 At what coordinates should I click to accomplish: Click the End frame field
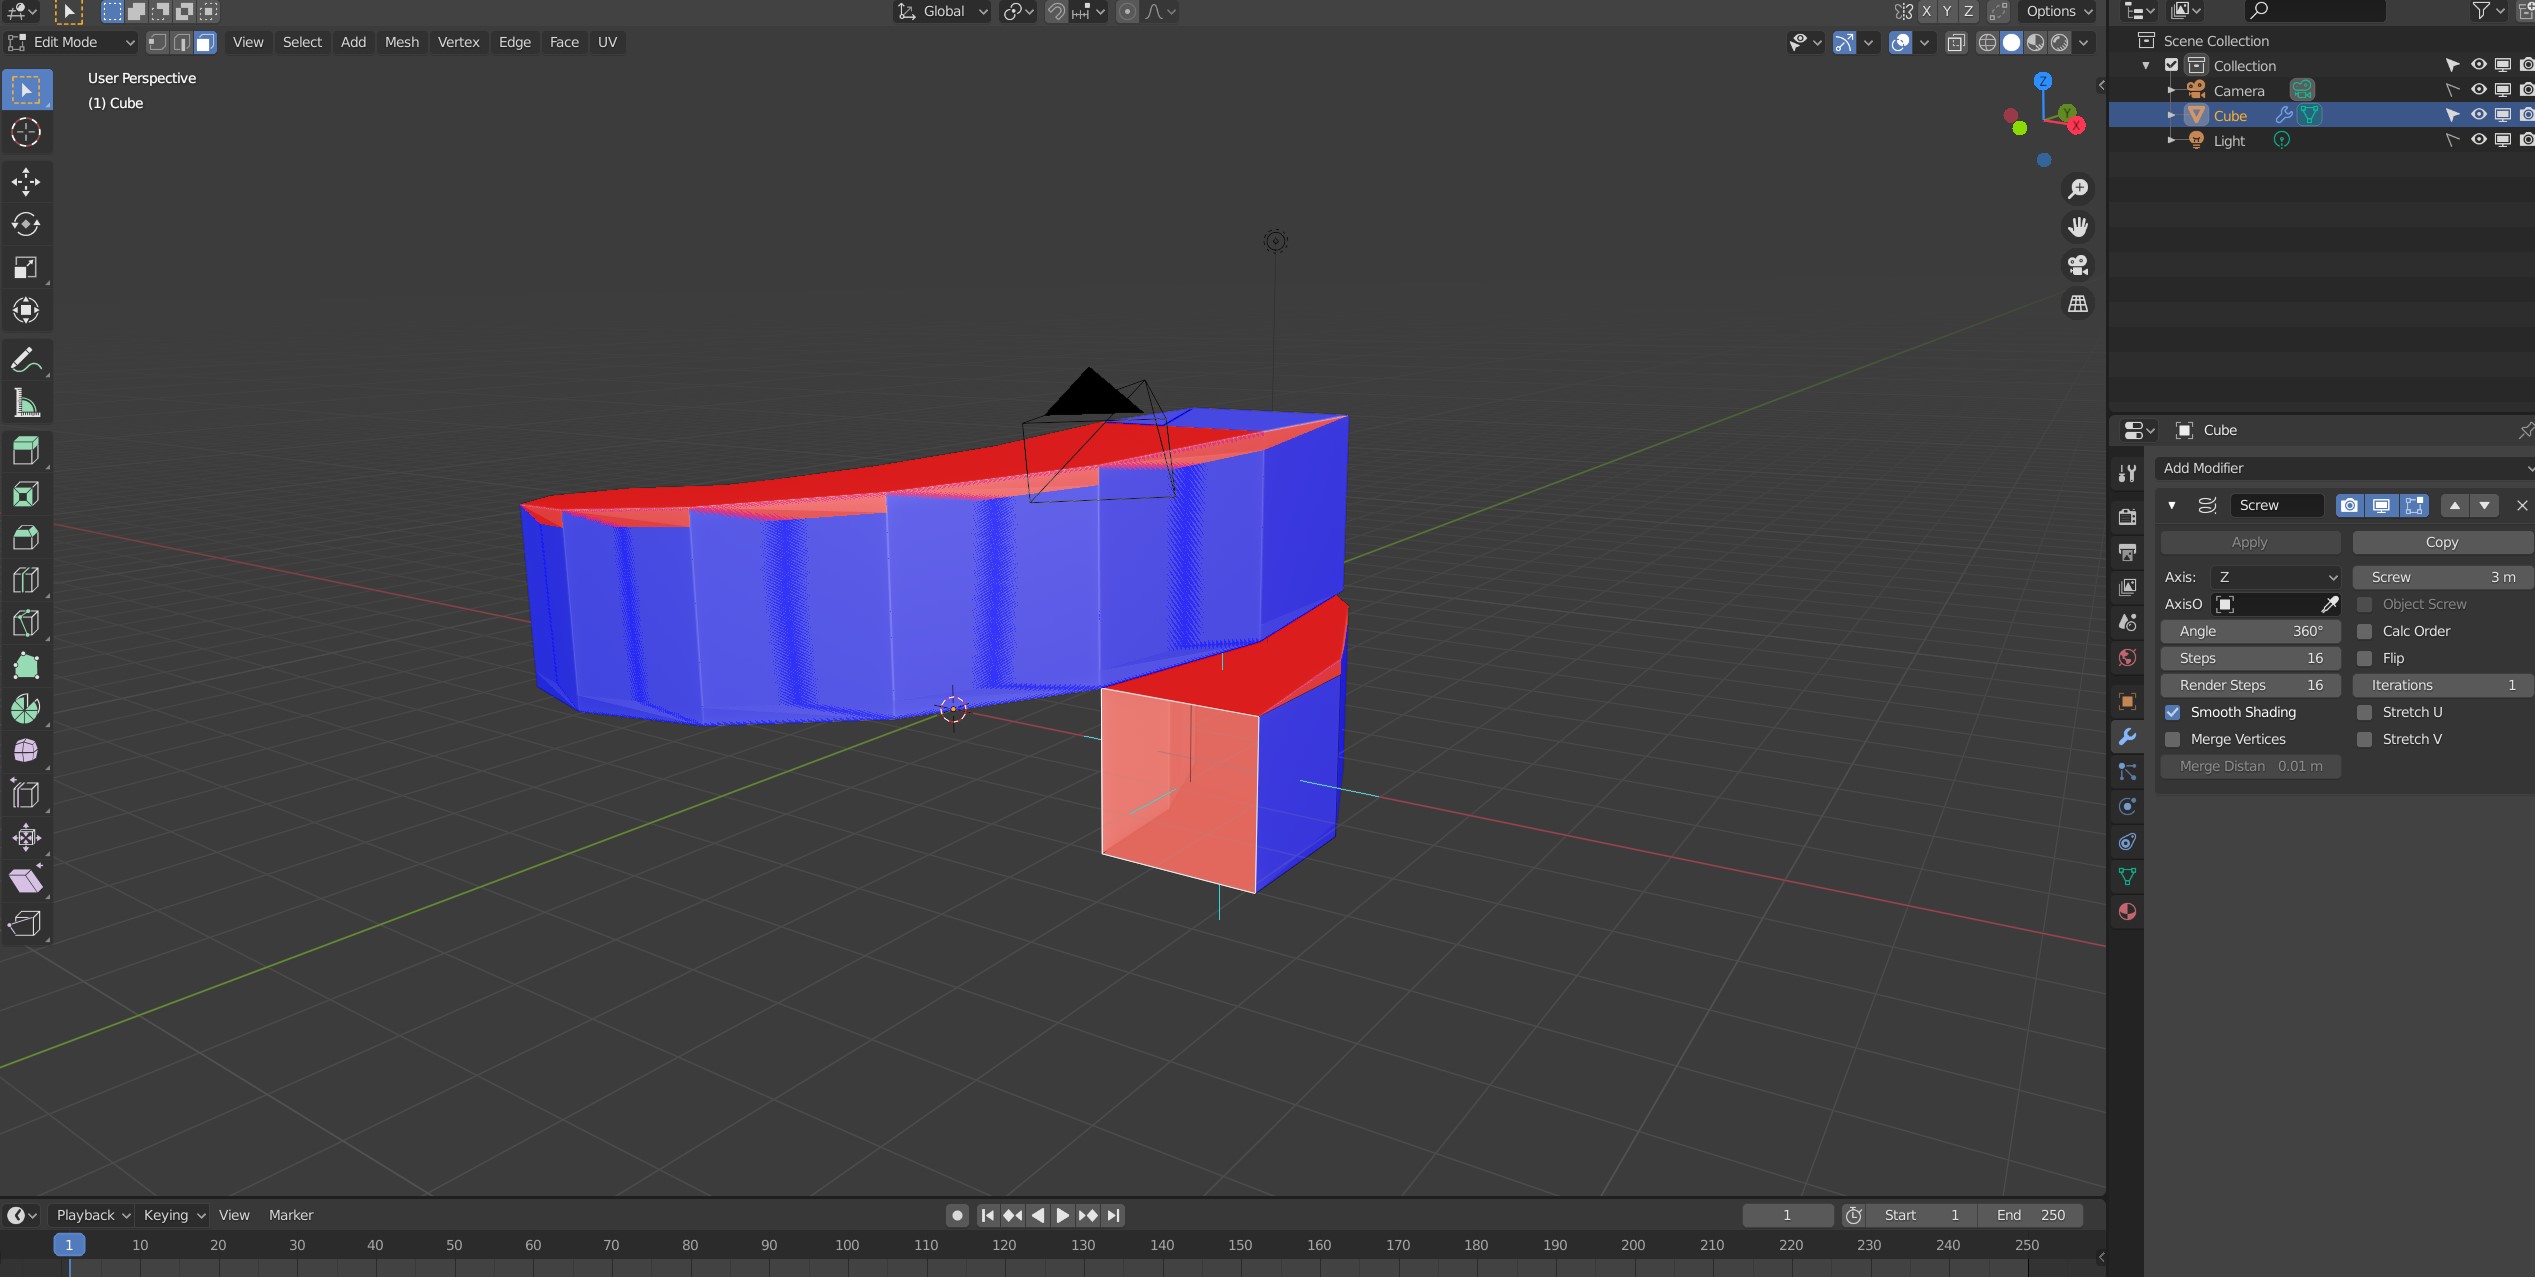2030,1215
